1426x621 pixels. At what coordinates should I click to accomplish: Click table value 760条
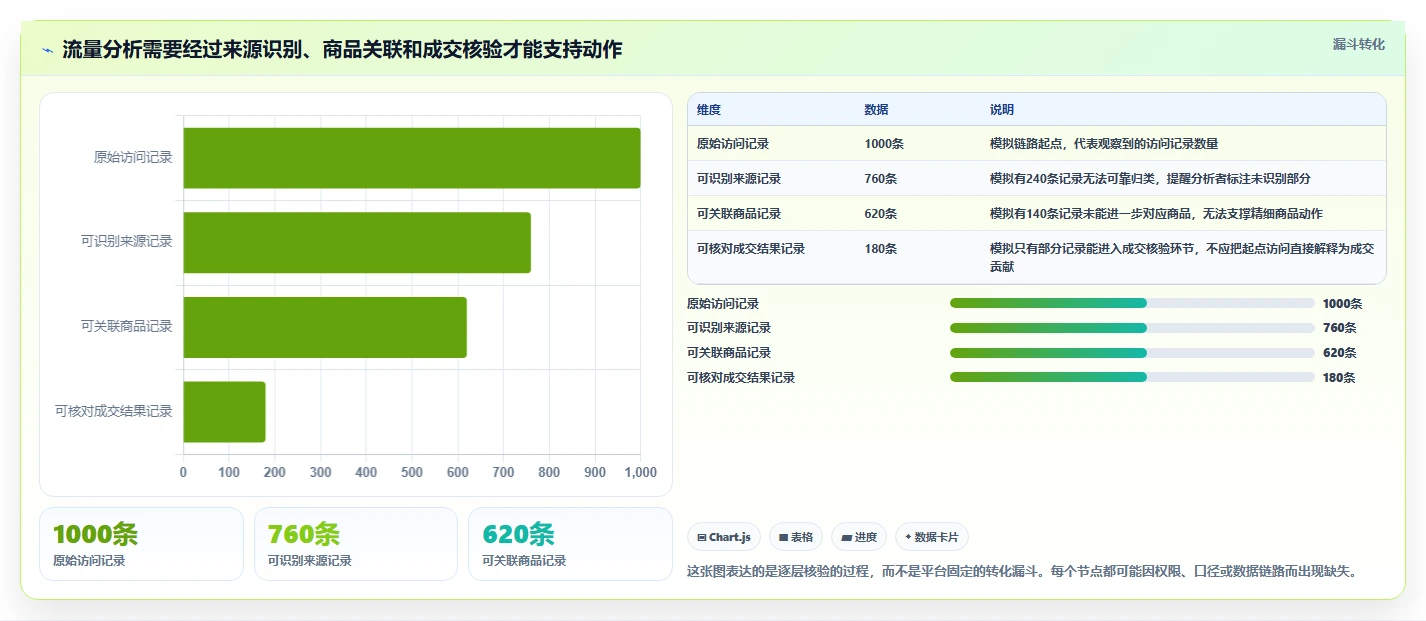(881, 179)
